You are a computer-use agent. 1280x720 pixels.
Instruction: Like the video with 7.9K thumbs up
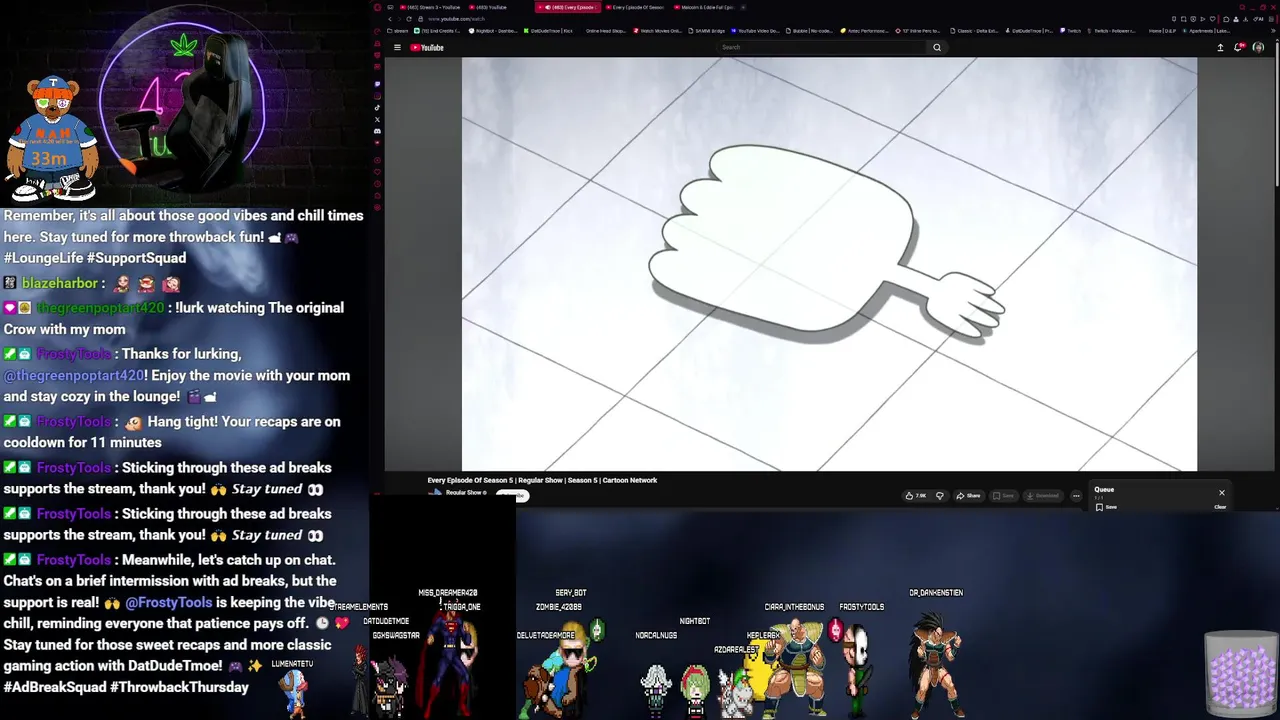[915, 495]
